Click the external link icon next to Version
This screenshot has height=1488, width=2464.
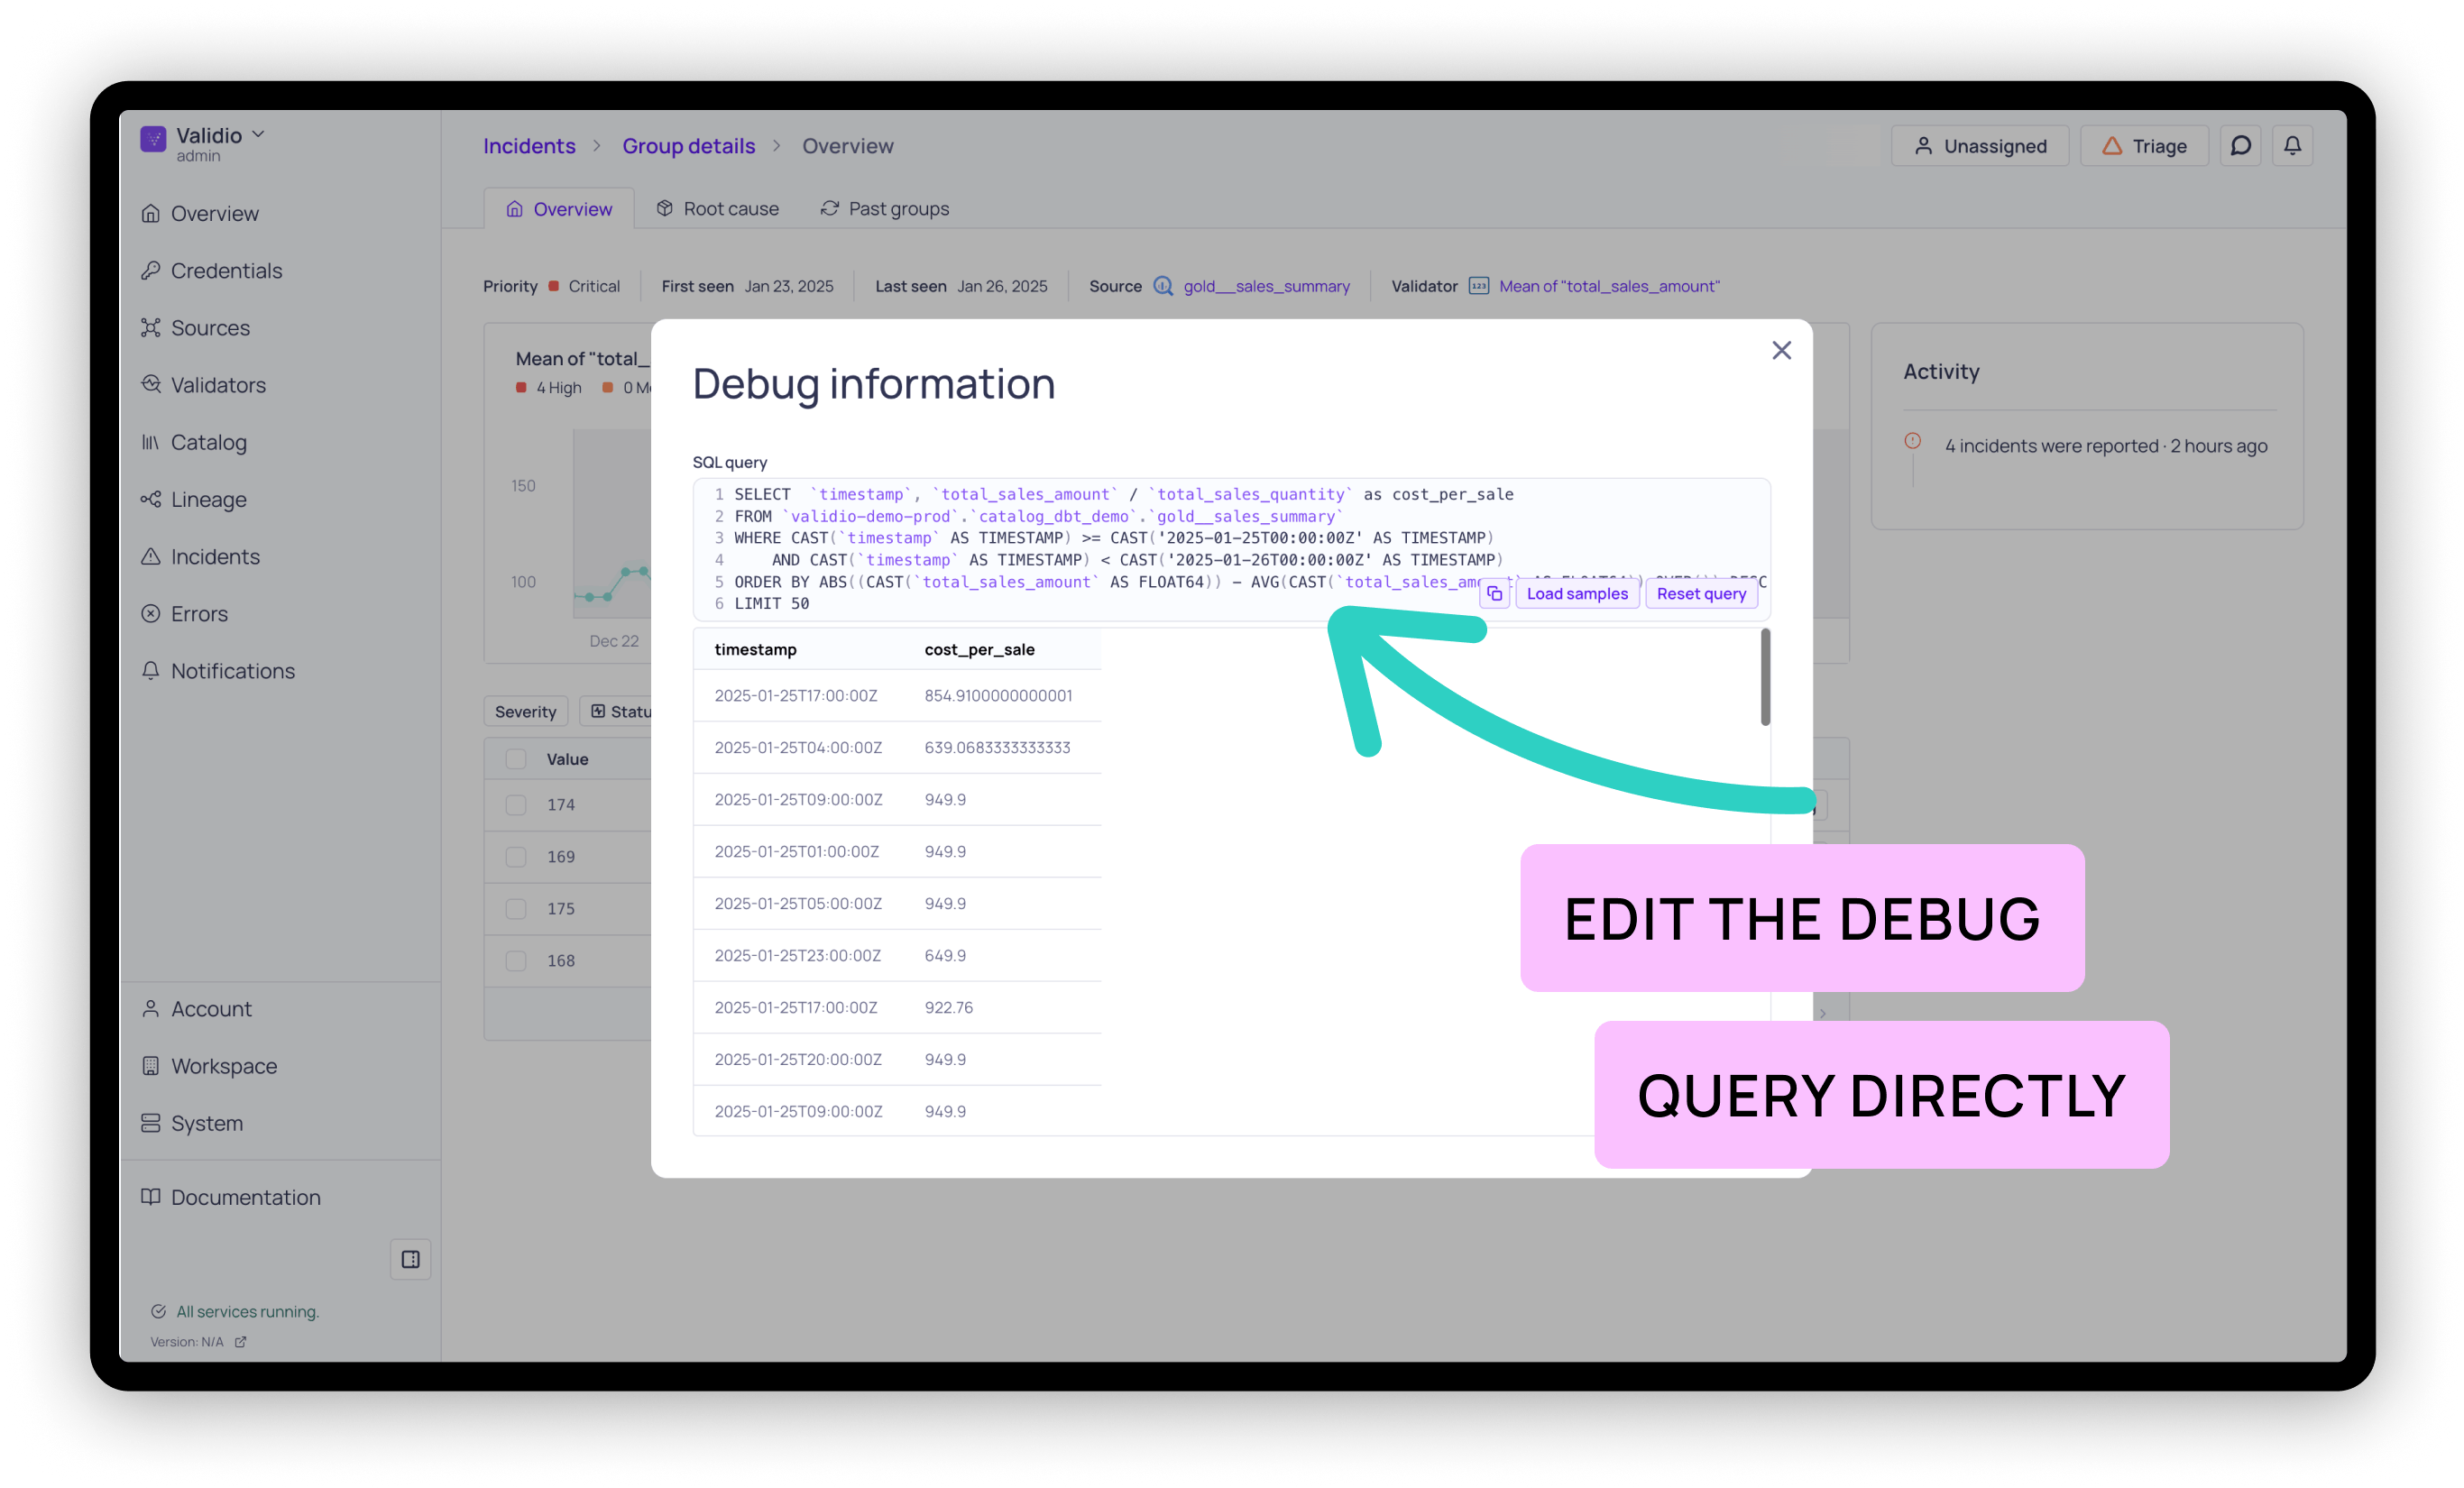coord(240,1342)
